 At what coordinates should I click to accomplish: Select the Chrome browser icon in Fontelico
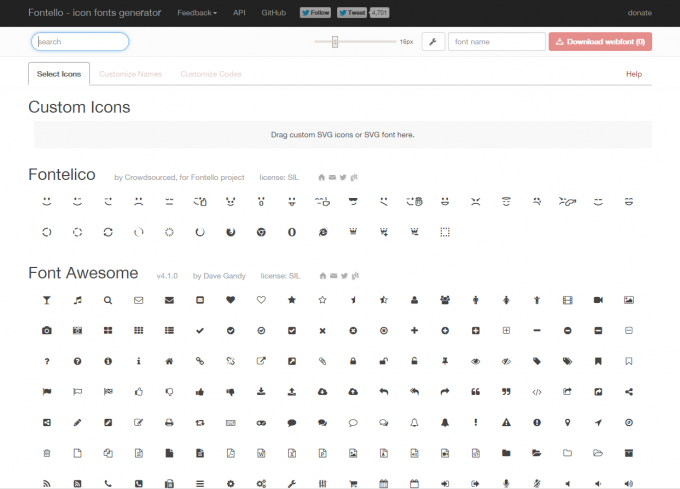click(261, 232)
